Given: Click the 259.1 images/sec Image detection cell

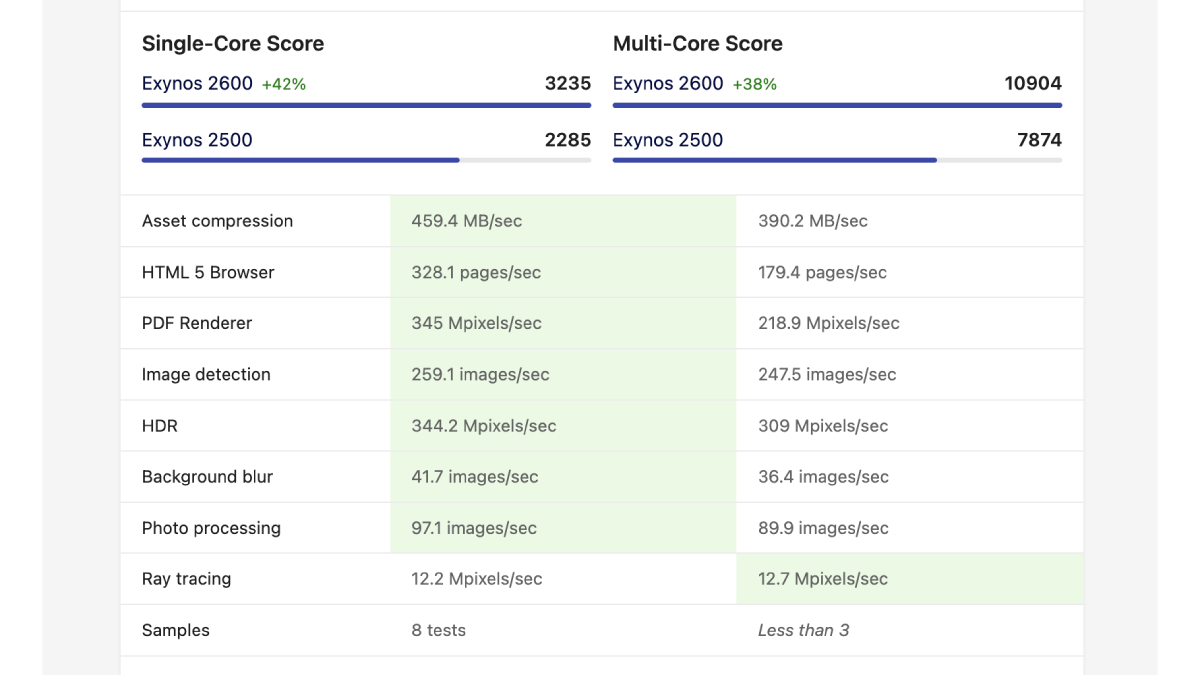Looking at the screenshot, I should [563, 374].
